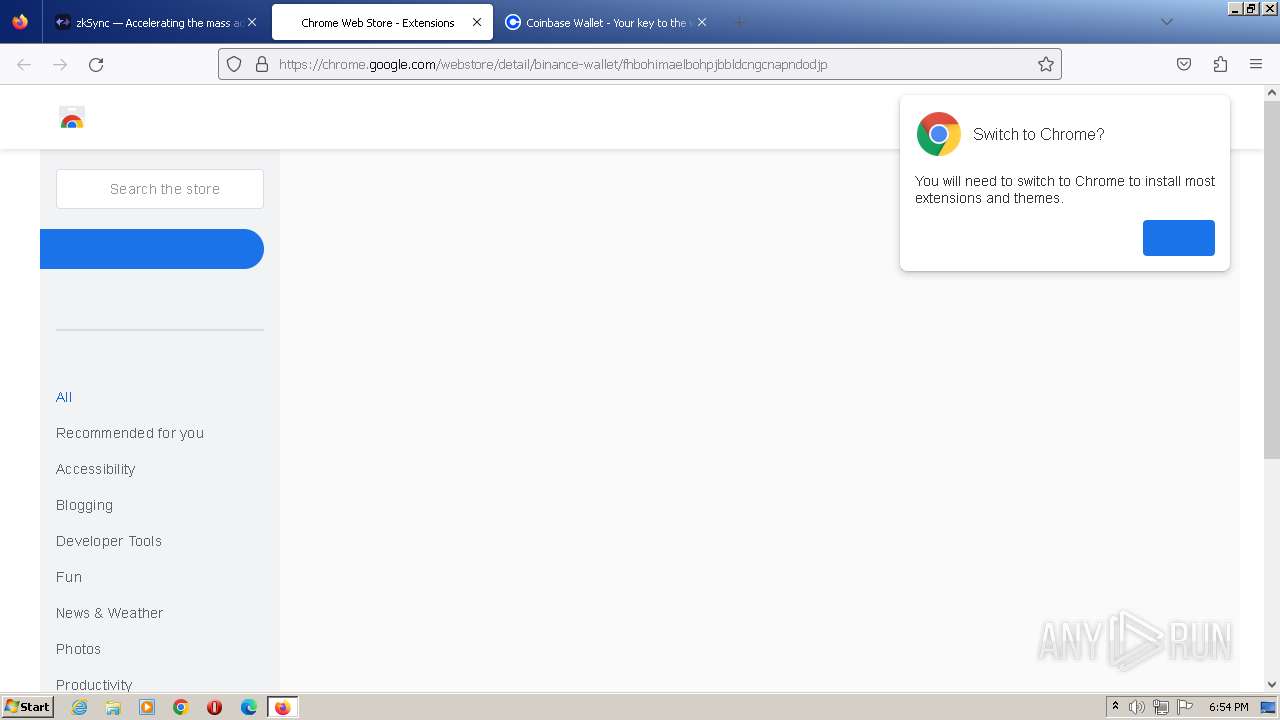Open a new tab with plus button
Screen dimensions: 1280x720
[x=739, y=22]
